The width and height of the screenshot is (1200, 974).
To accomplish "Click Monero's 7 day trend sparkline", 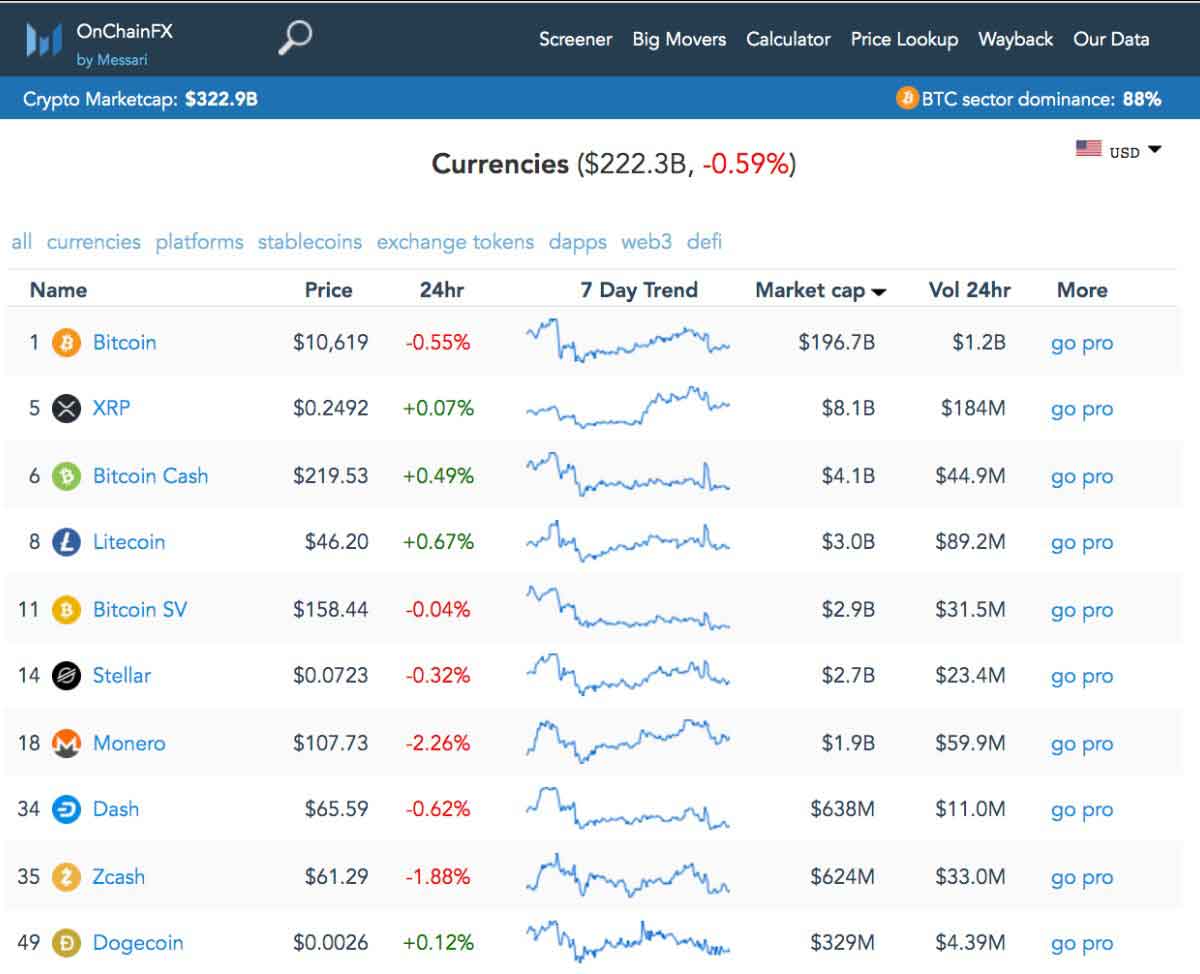I will point(628,742).
